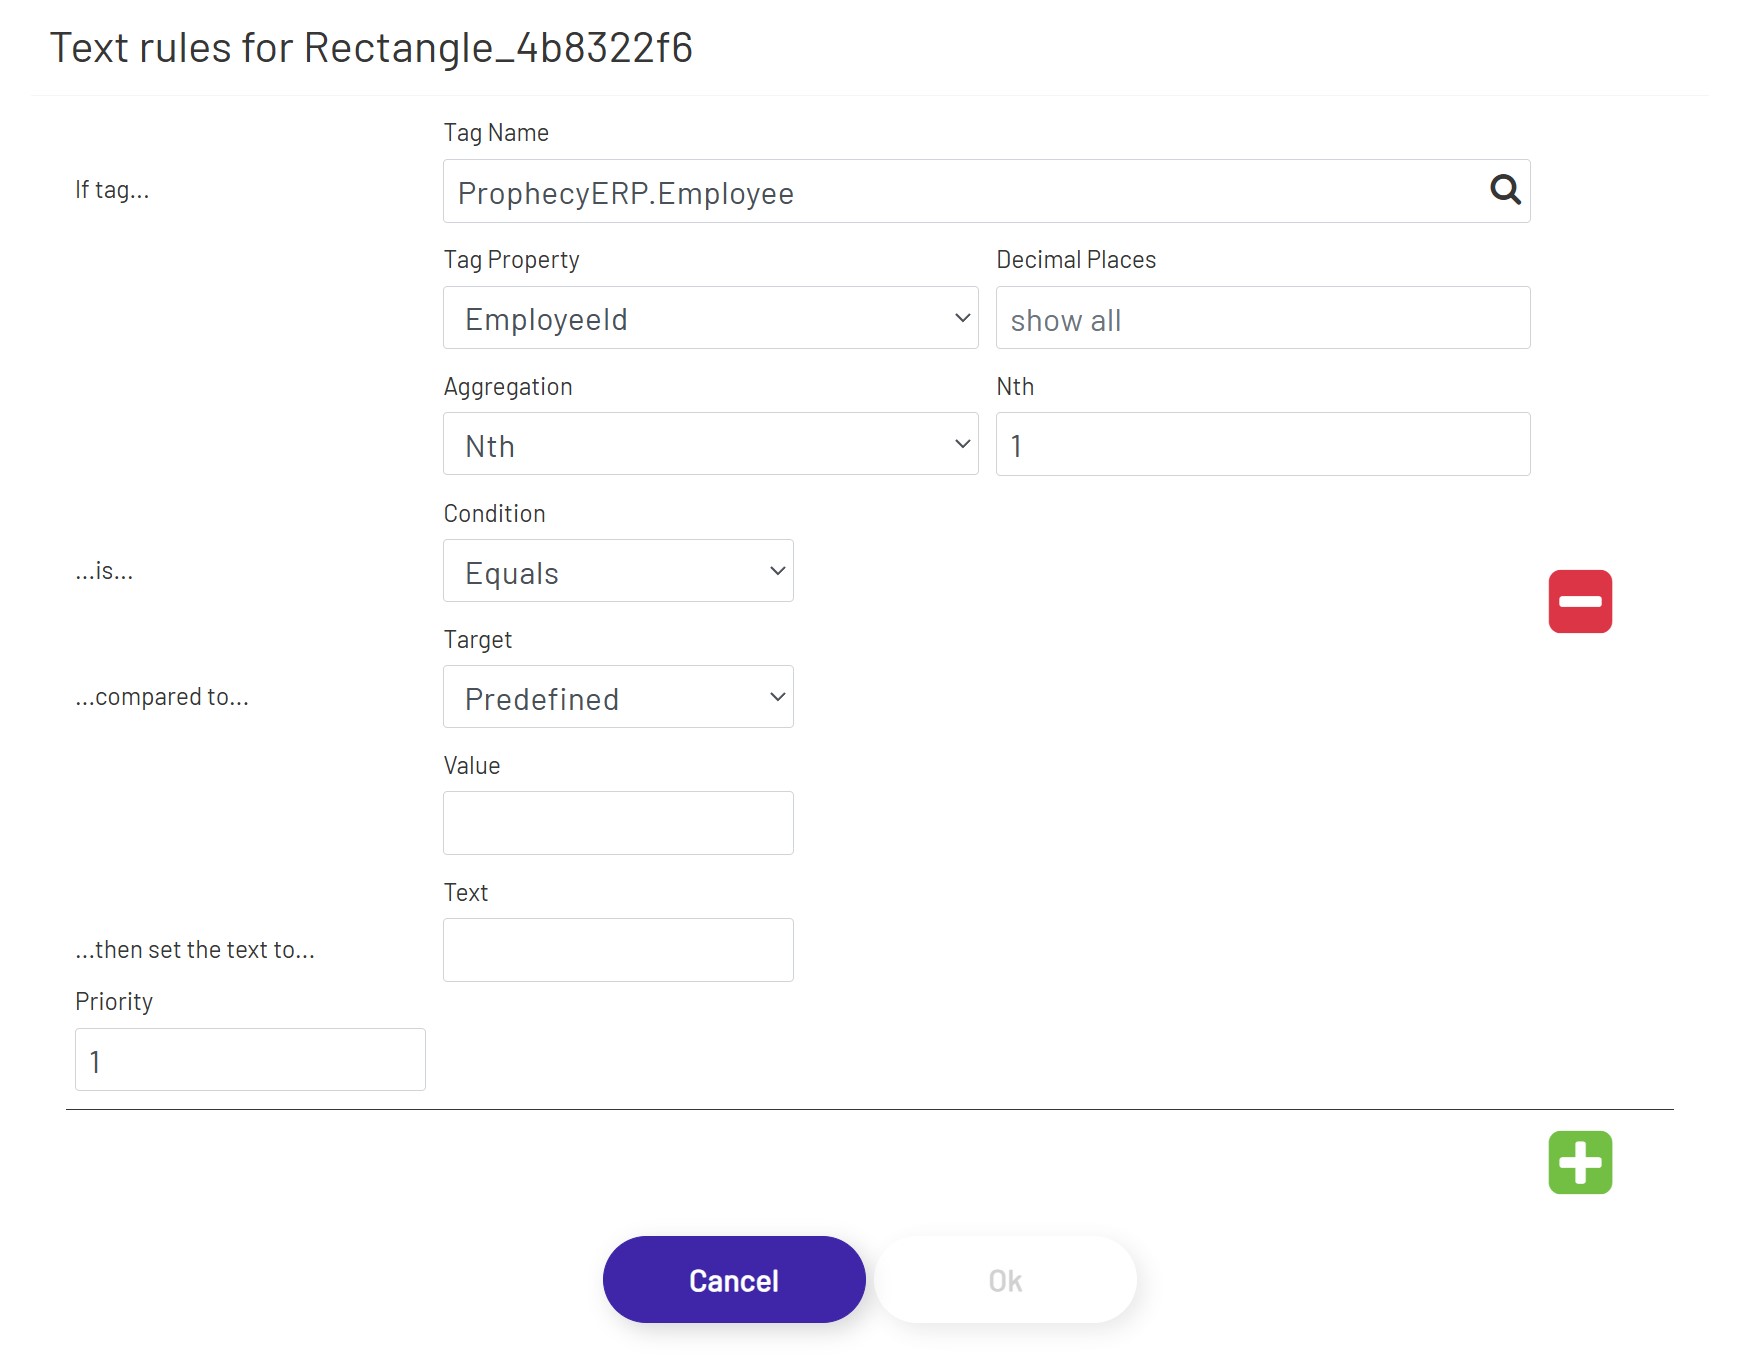Click the empty Value input field
The image size is (1737, 1368).
coord(617,822)
